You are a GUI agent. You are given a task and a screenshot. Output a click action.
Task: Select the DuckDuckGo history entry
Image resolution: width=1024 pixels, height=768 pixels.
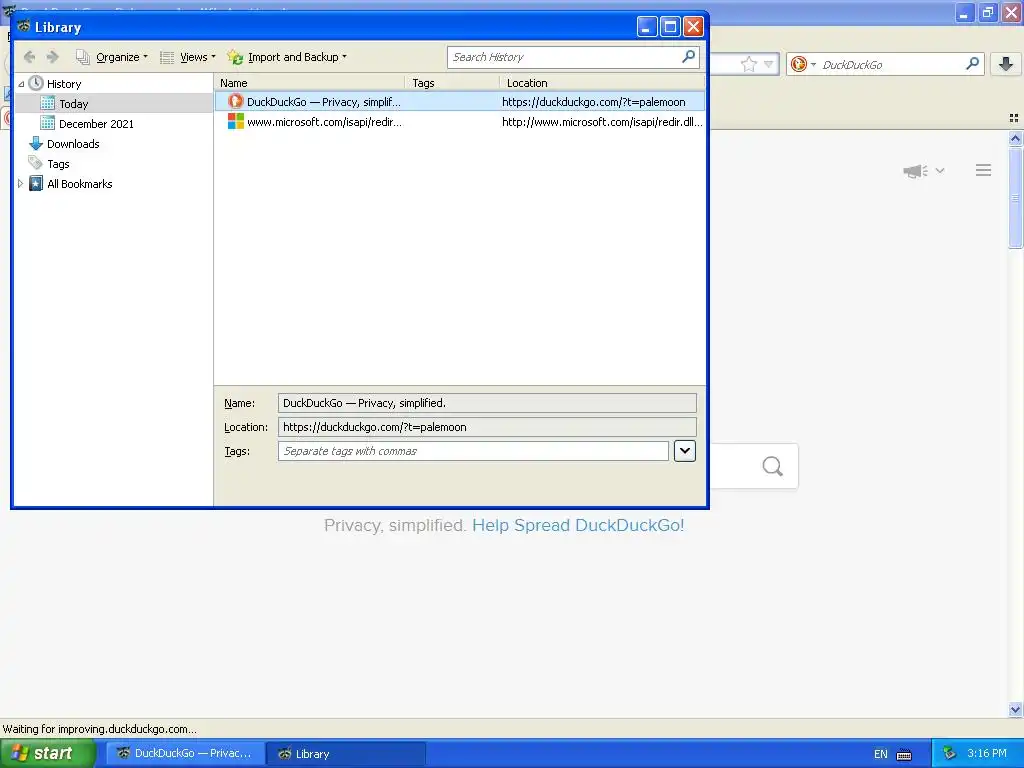click(x=460, y=102)
